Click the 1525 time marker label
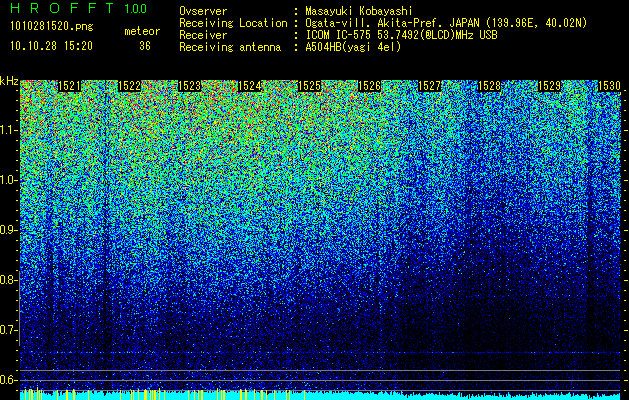The width and height of the screenshot is (629, 400). tap(310, 86)
